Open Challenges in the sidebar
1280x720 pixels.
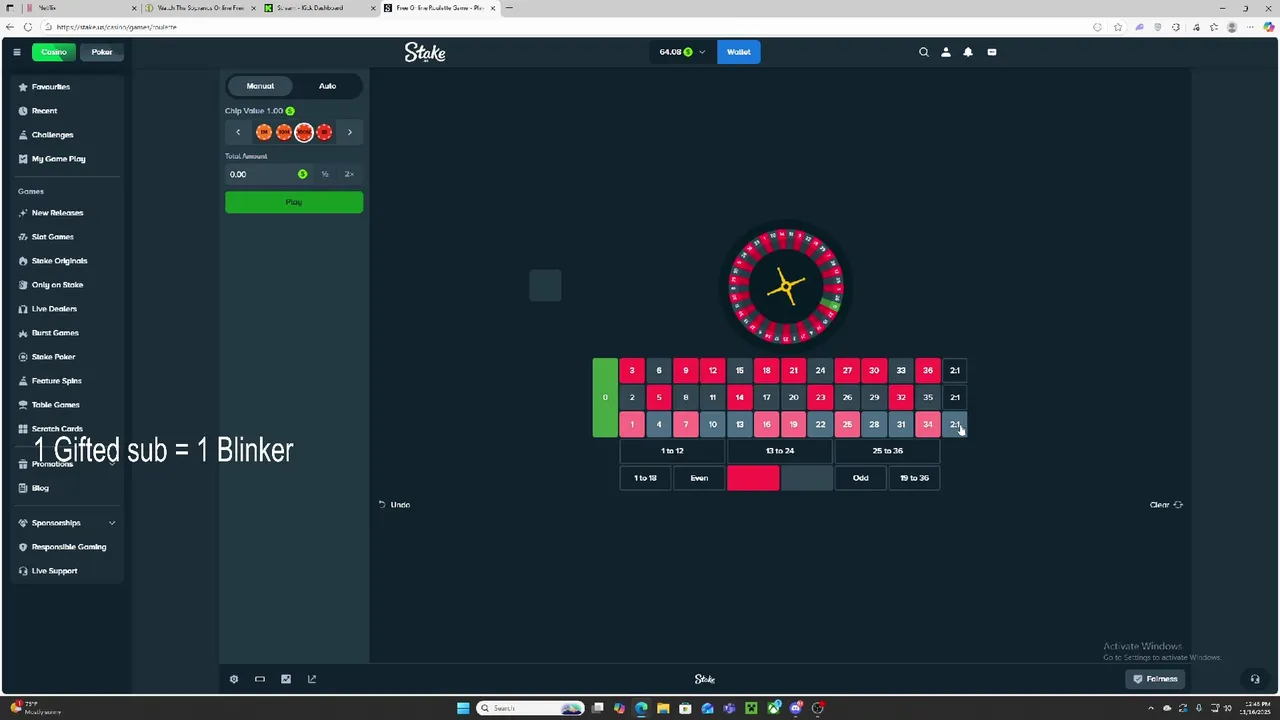[52, 135]
